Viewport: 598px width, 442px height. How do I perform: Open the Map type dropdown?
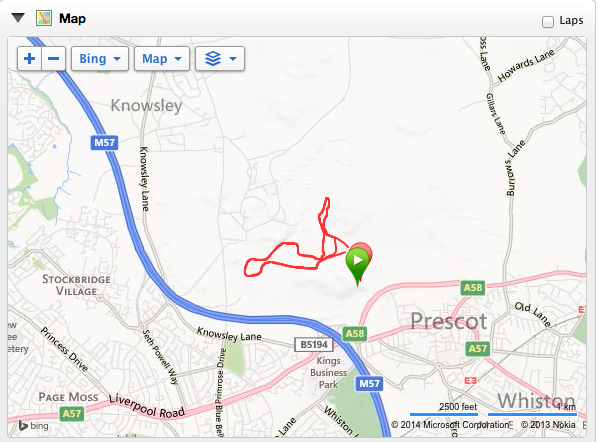click(x=162, y=58)
